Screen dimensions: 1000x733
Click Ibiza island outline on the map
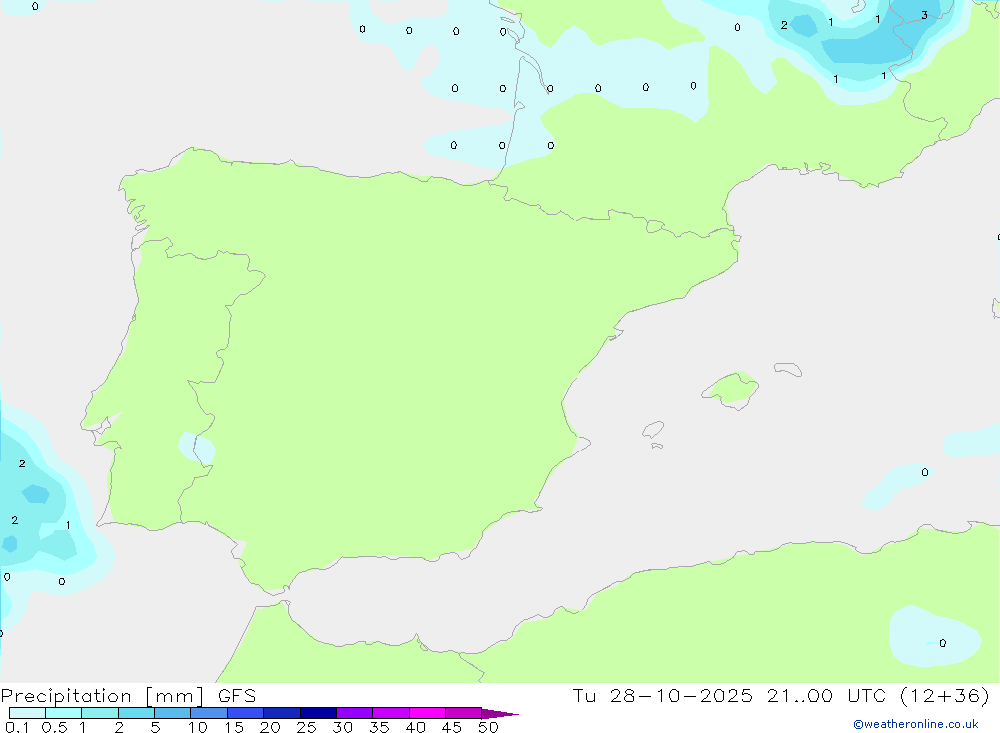coord(653,430)
